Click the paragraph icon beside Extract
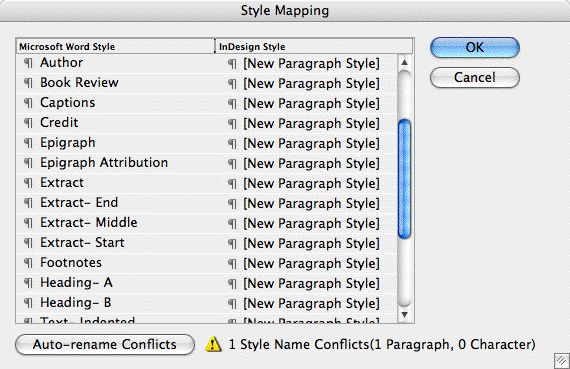 tap(28, 183)
